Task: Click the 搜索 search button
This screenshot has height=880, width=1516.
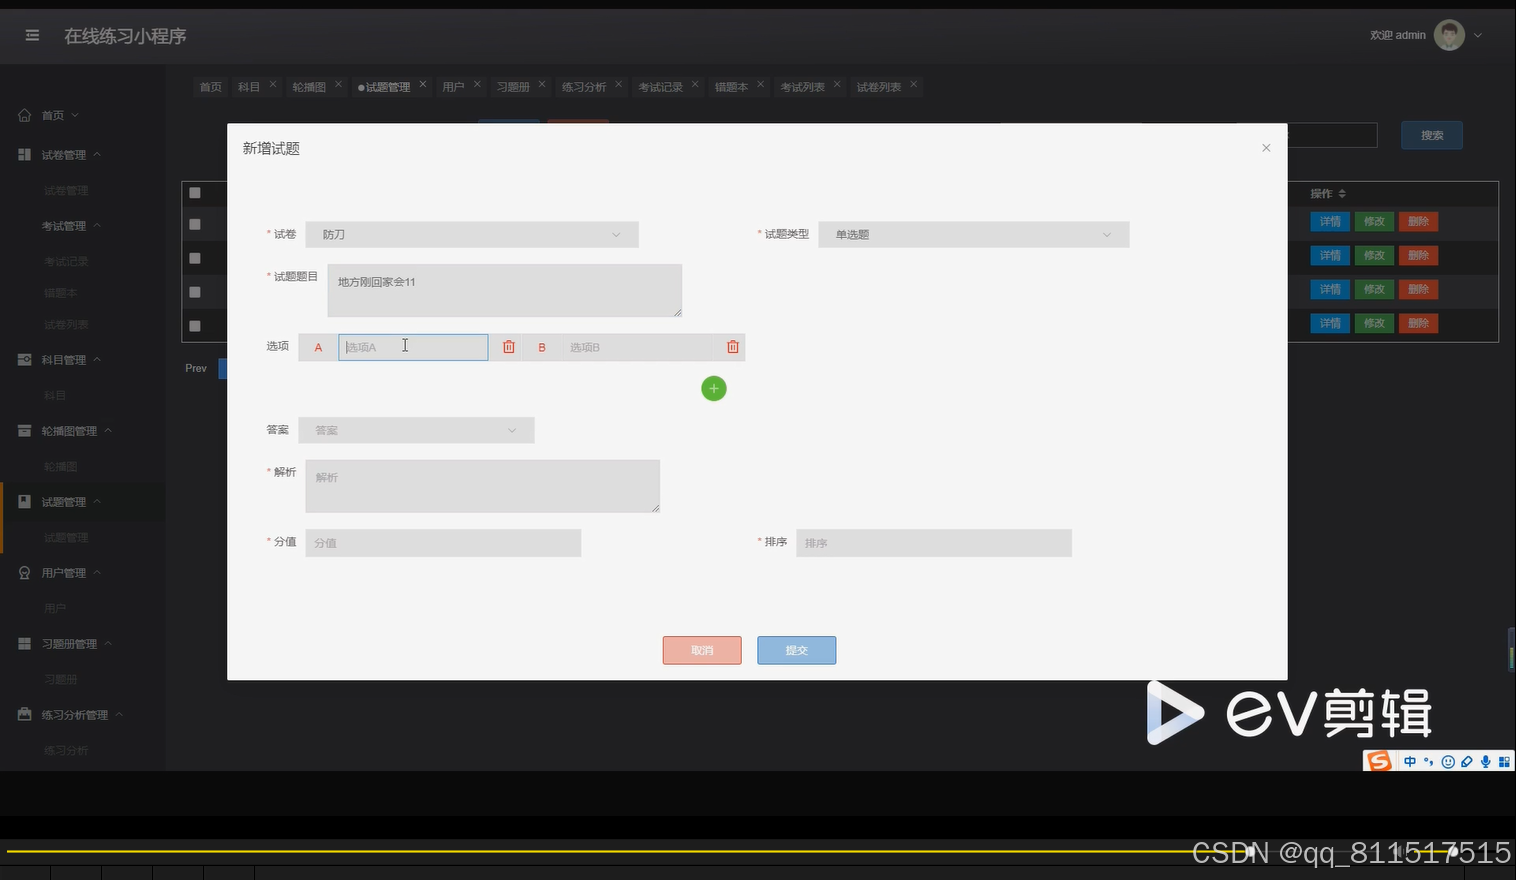Action: point(1432,135)
